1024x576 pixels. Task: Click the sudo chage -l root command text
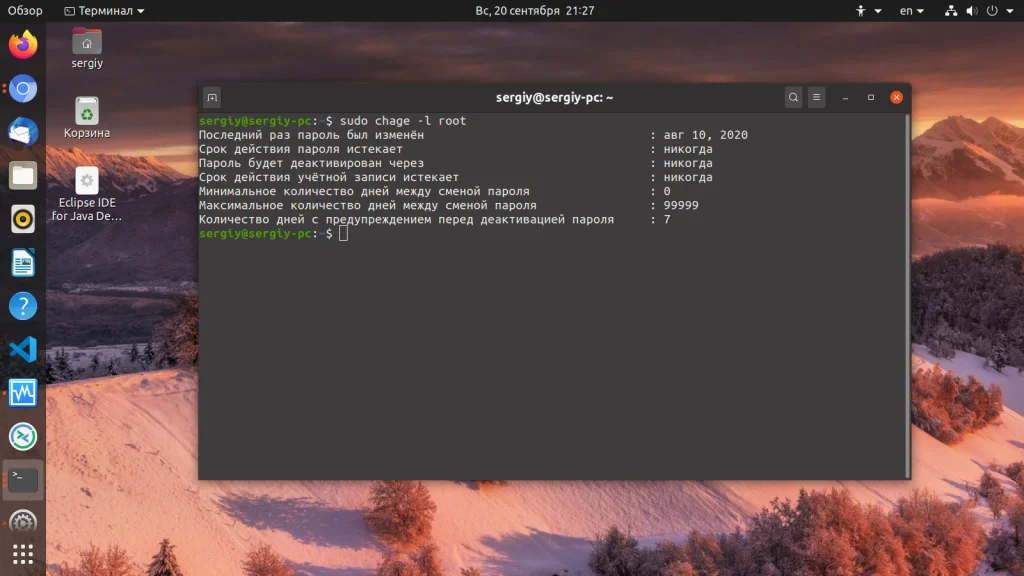coord(403,121)
